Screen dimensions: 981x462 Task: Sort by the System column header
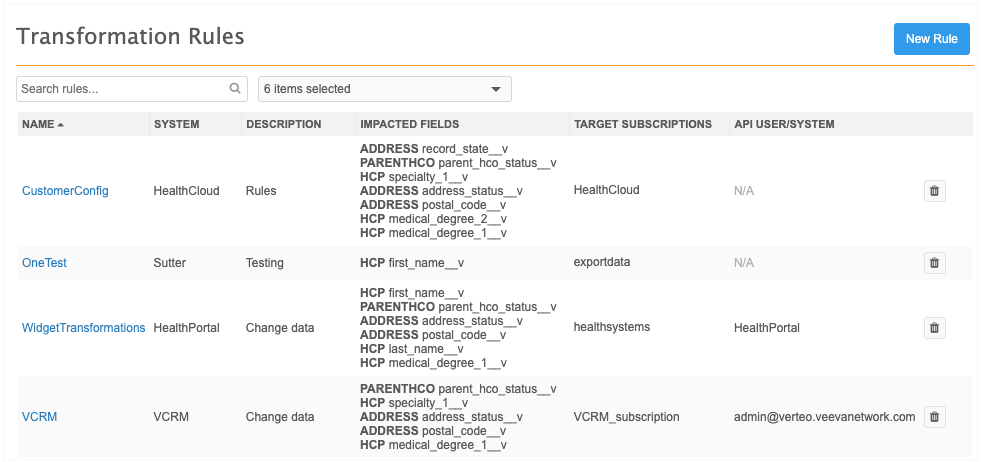(176, 124)
